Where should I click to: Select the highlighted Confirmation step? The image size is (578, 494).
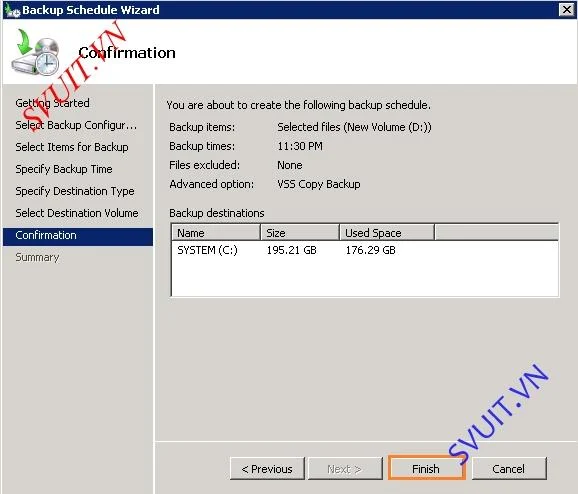click(x=78, y=236)
